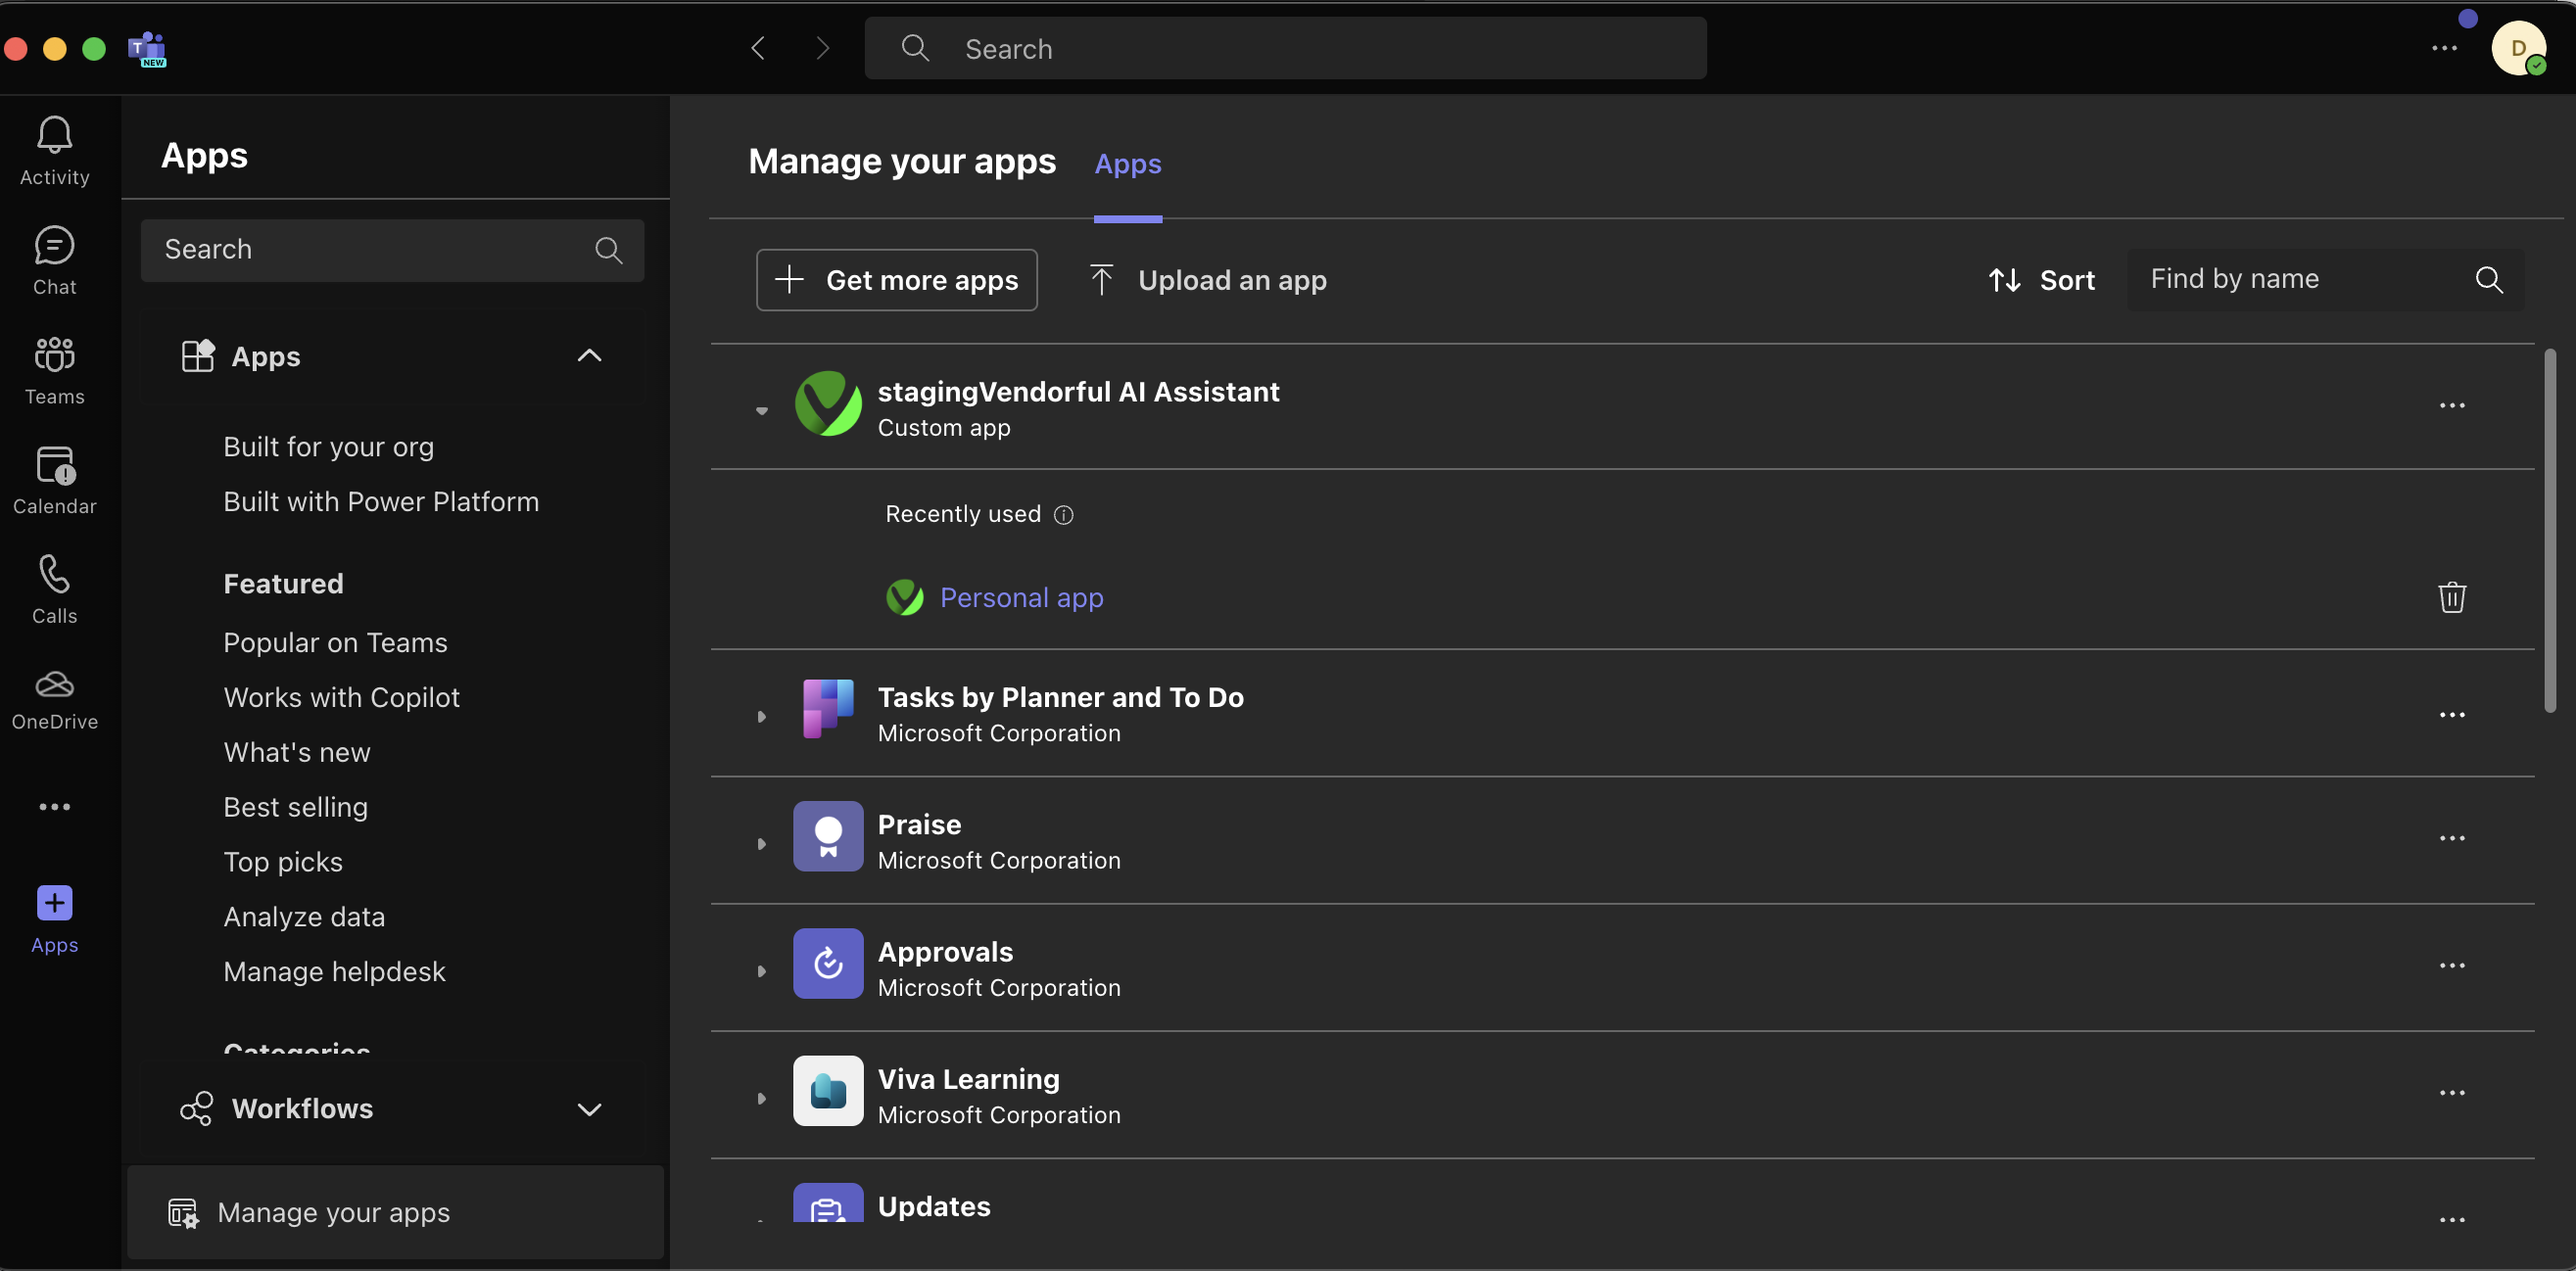Collapse the Apps section chevron
This screenshot has width=2576, height=1271.
coord(589,356)
